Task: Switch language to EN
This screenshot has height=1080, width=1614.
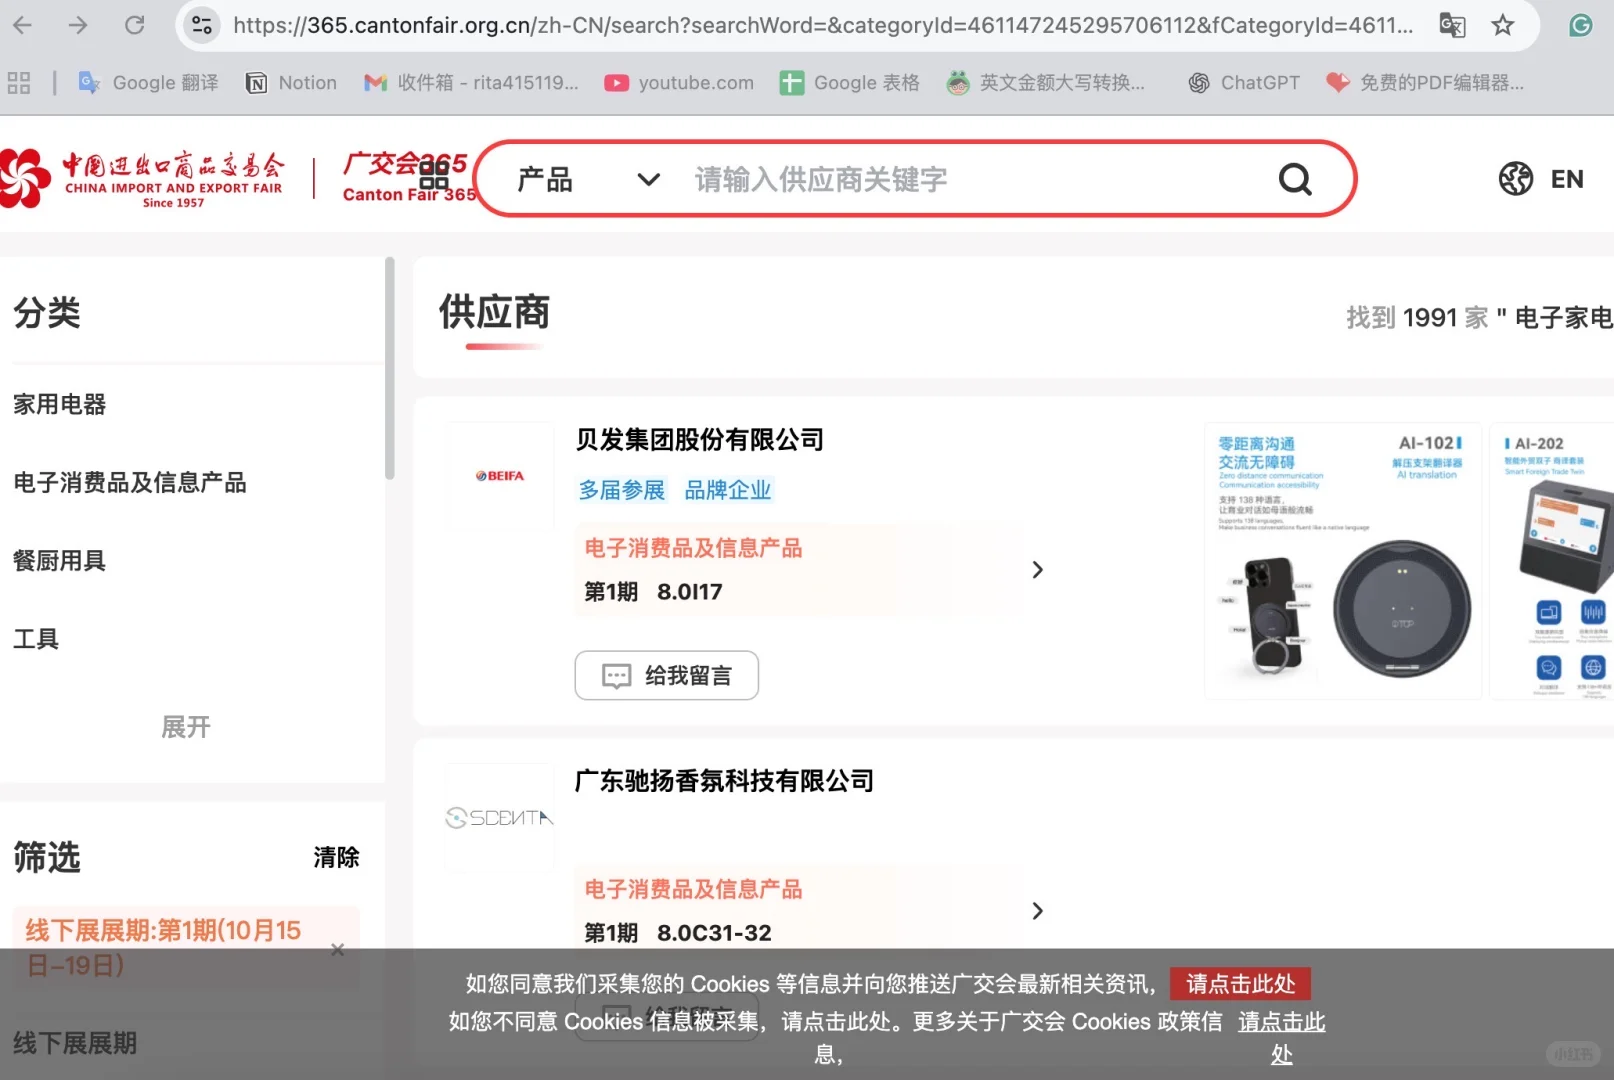Action: (1567, 179)
